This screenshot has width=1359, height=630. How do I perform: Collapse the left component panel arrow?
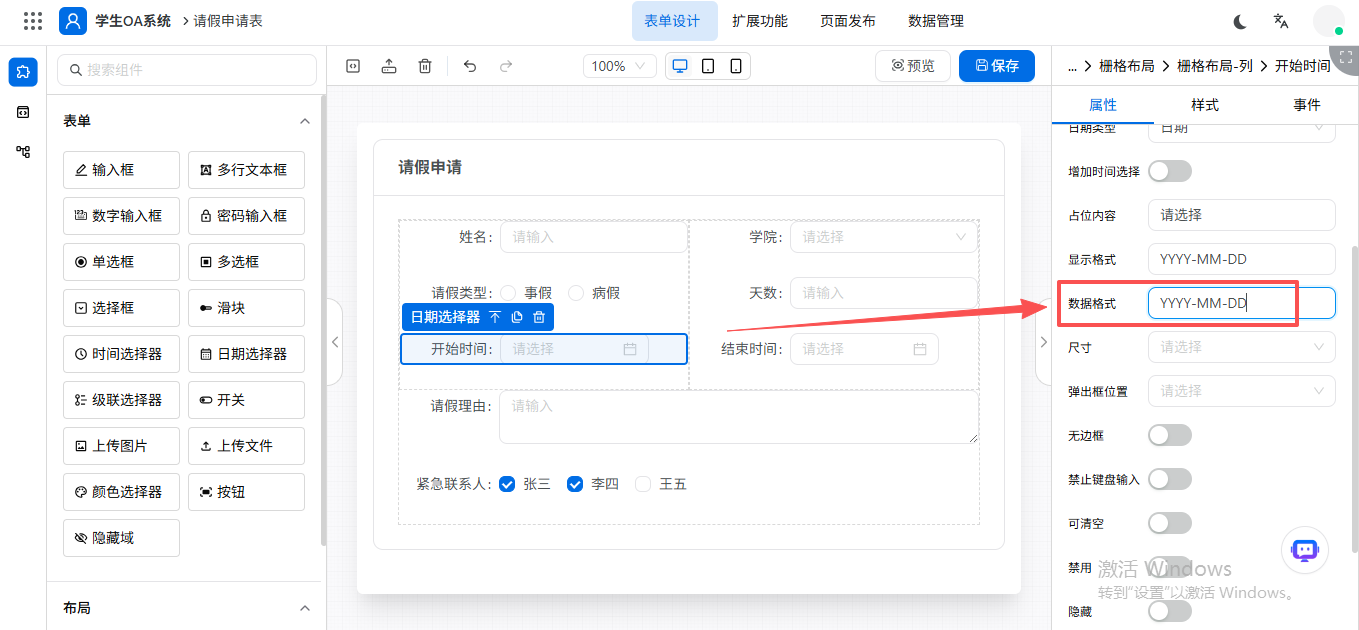pyautogui.click(x=335, y=342)
